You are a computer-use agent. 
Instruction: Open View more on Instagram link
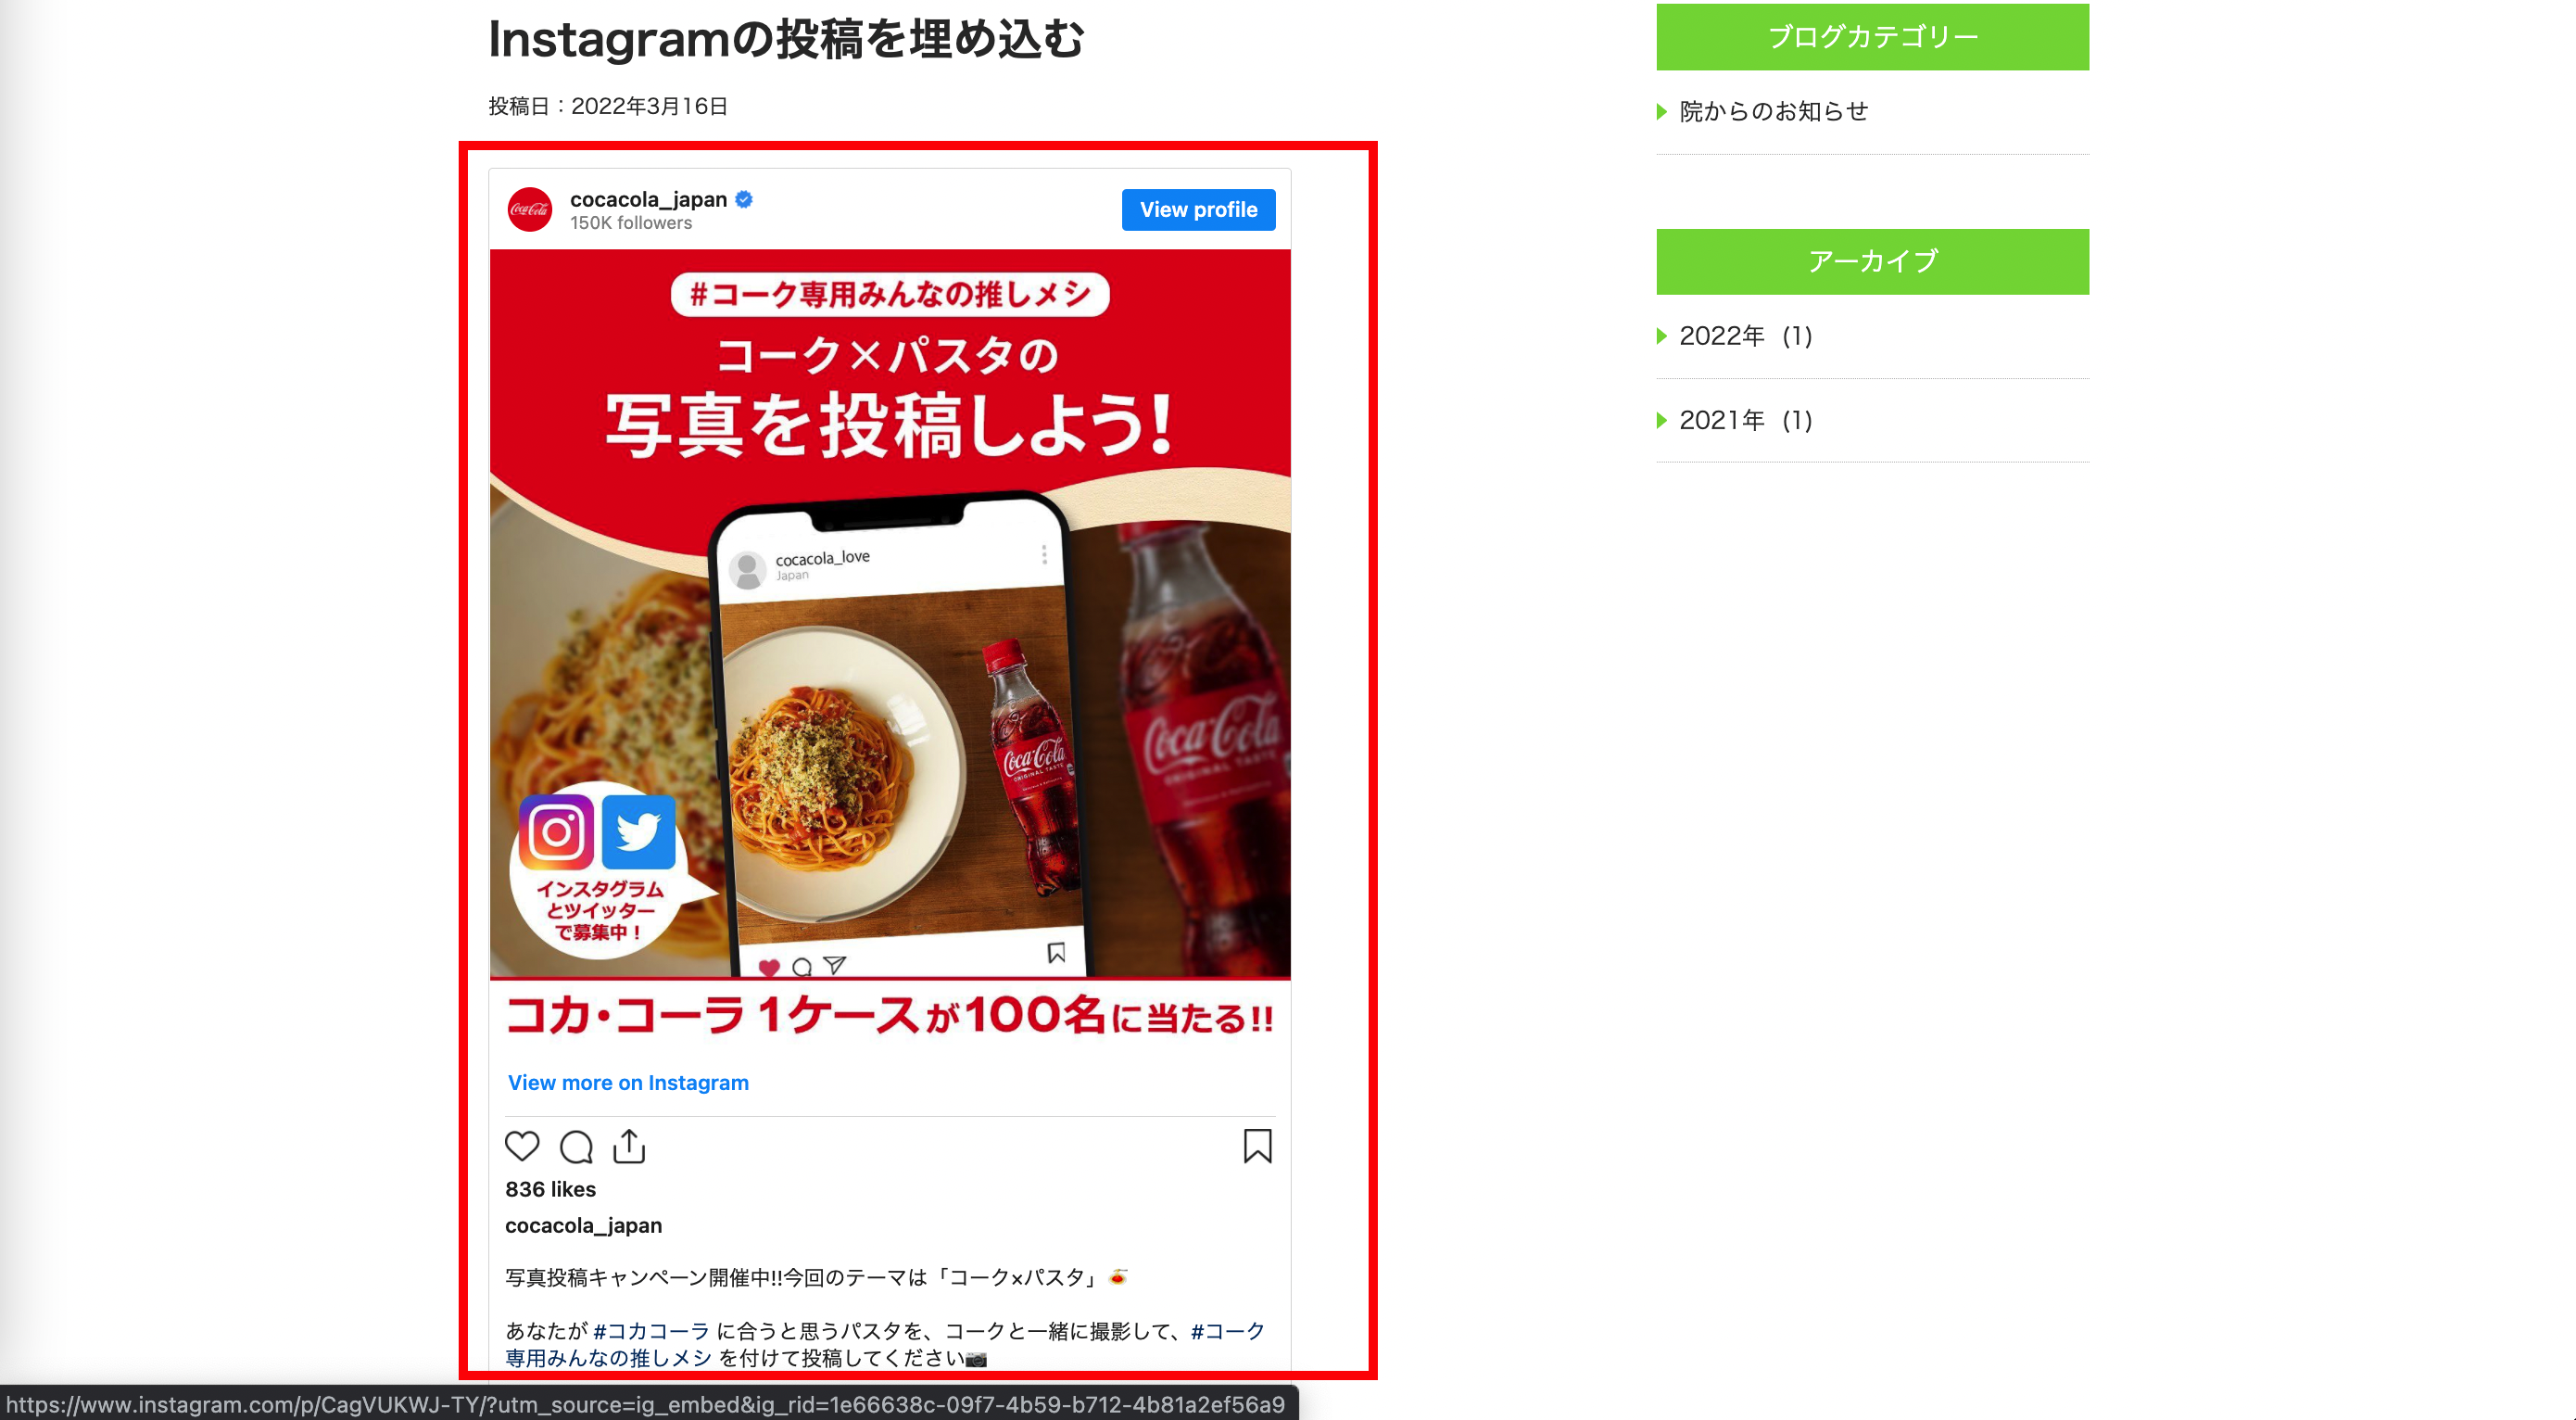click(x=628, y=1083)
